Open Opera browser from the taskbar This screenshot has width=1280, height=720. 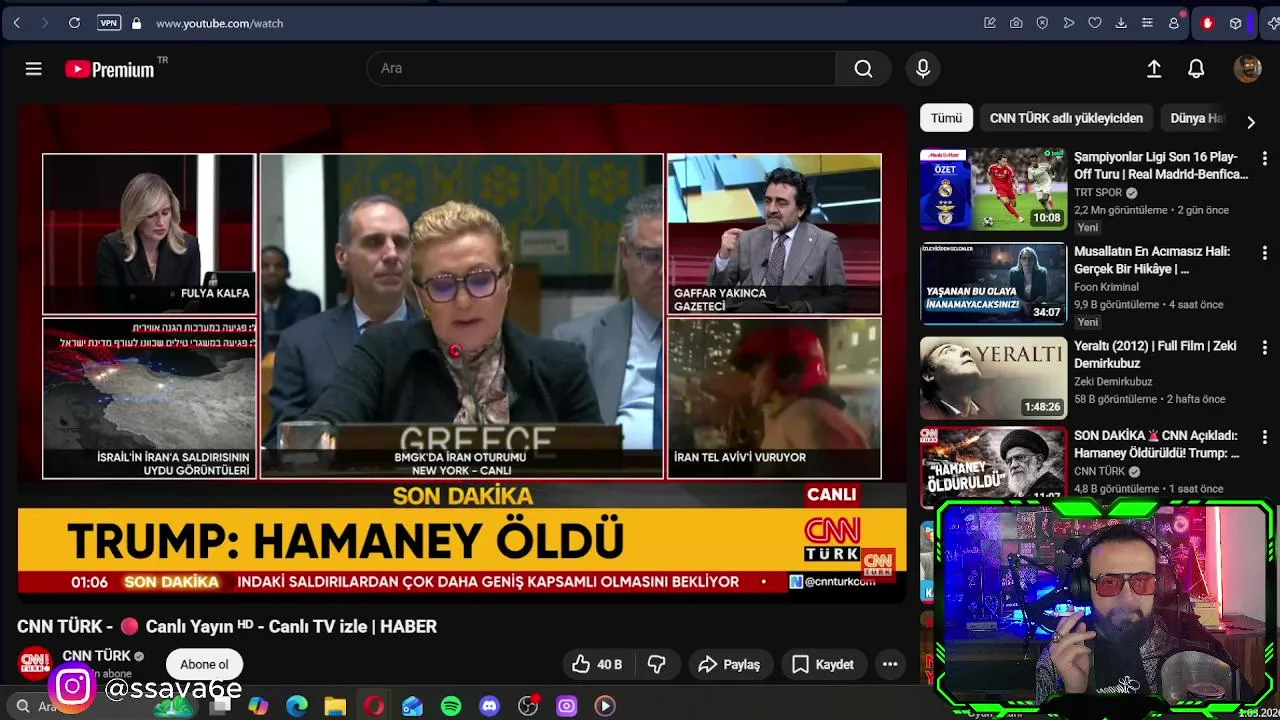[374, 706]
